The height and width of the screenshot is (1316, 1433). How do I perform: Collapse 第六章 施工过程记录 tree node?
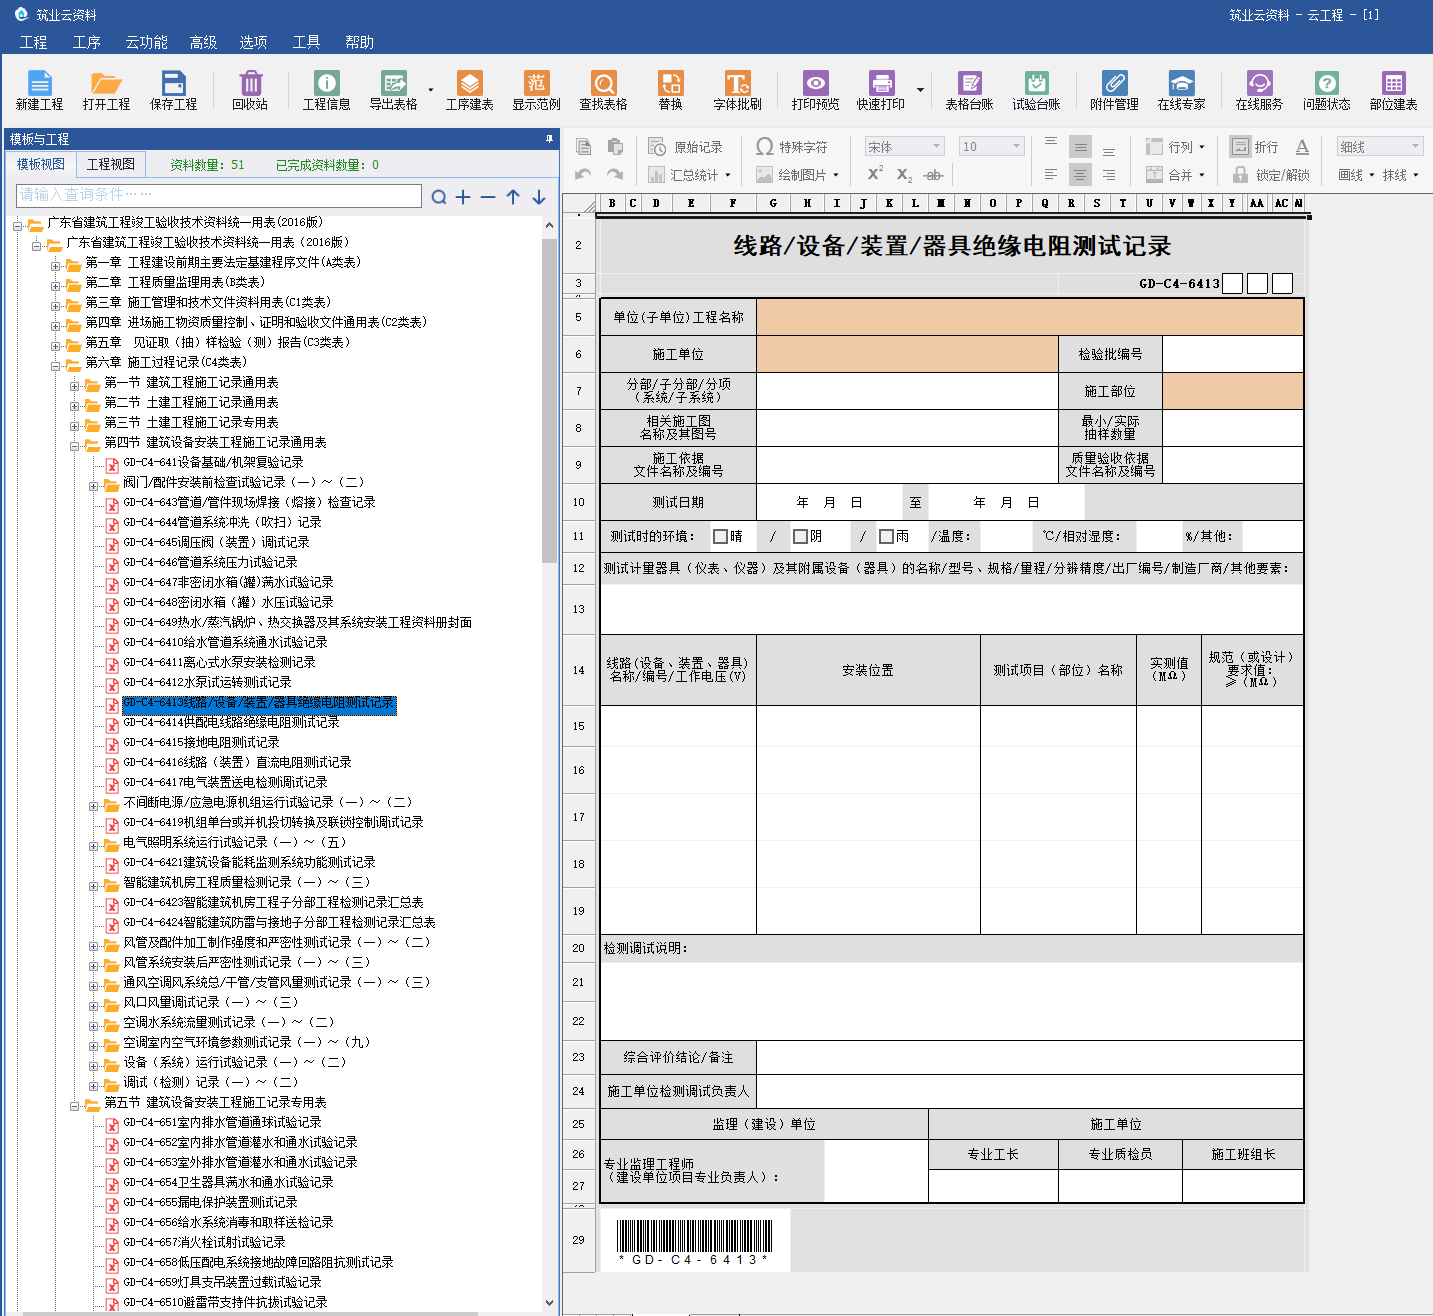(57, 364)
